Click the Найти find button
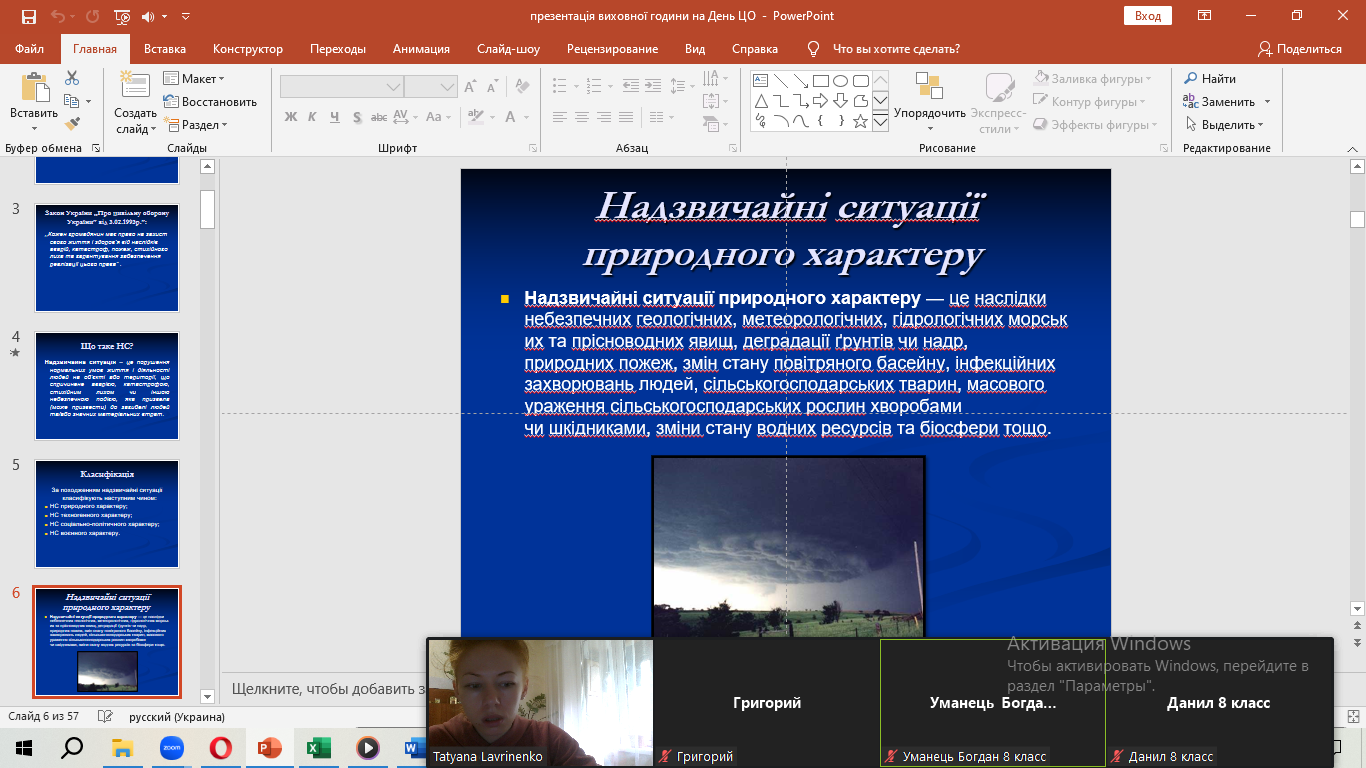The width and height of the screenshot is (1366, 768). click(1210, 79)
